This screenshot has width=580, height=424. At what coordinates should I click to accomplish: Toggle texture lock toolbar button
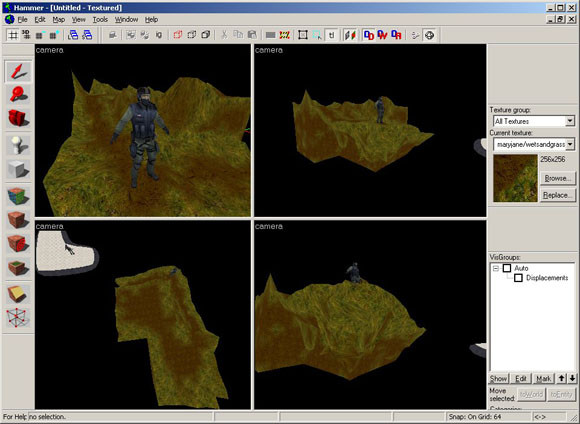pos(331,35)
